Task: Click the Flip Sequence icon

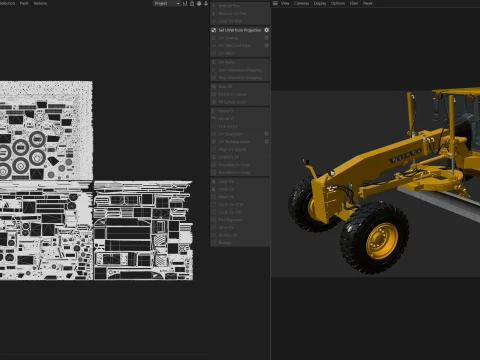Action: (x=214, y=220)
